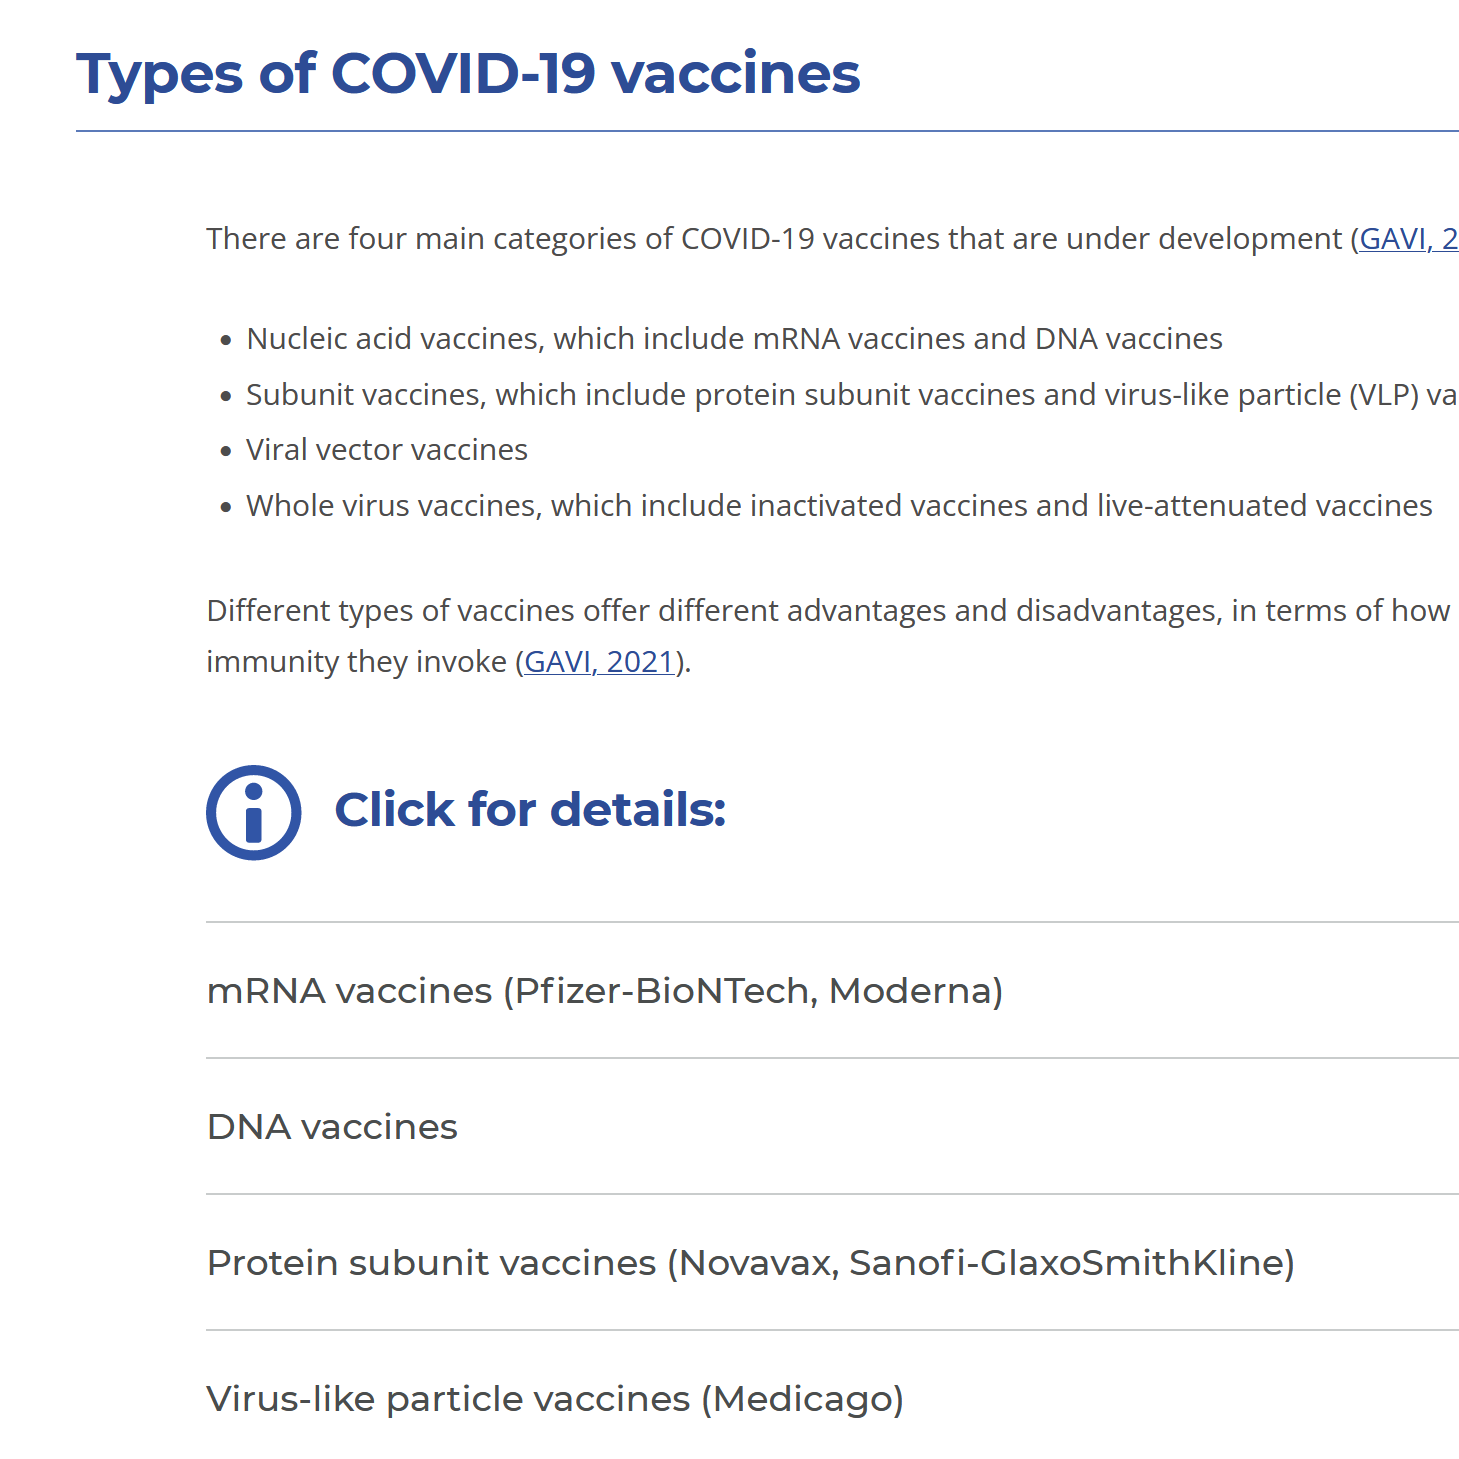Click the 'Click for details:' heading text
The image size is (1459, 1459).
point(530,809)
